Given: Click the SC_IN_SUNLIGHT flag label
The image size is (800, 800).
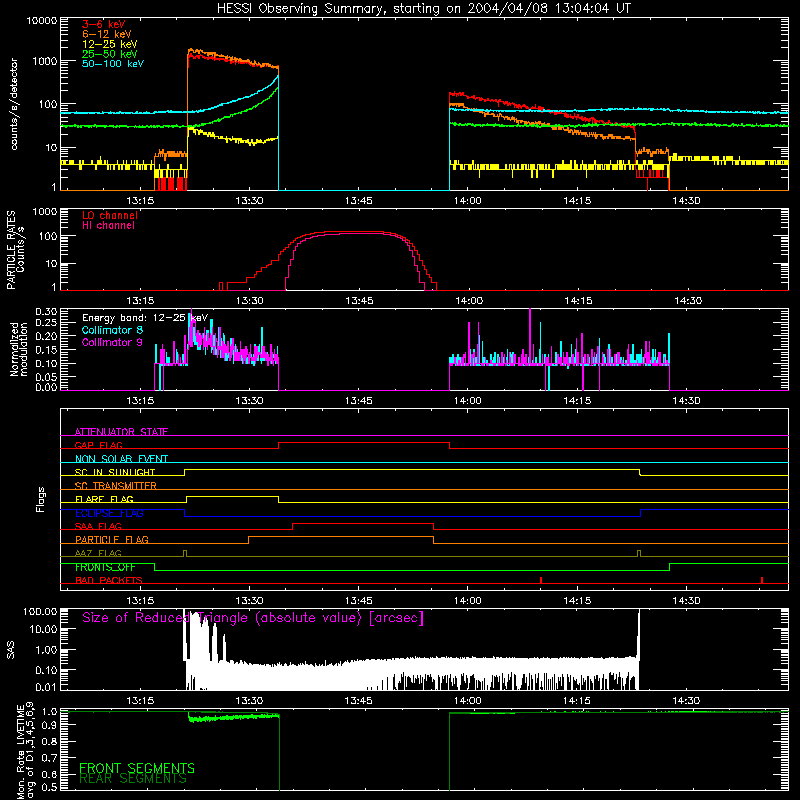Looking at the screenshot, I should tap(115, 472).
